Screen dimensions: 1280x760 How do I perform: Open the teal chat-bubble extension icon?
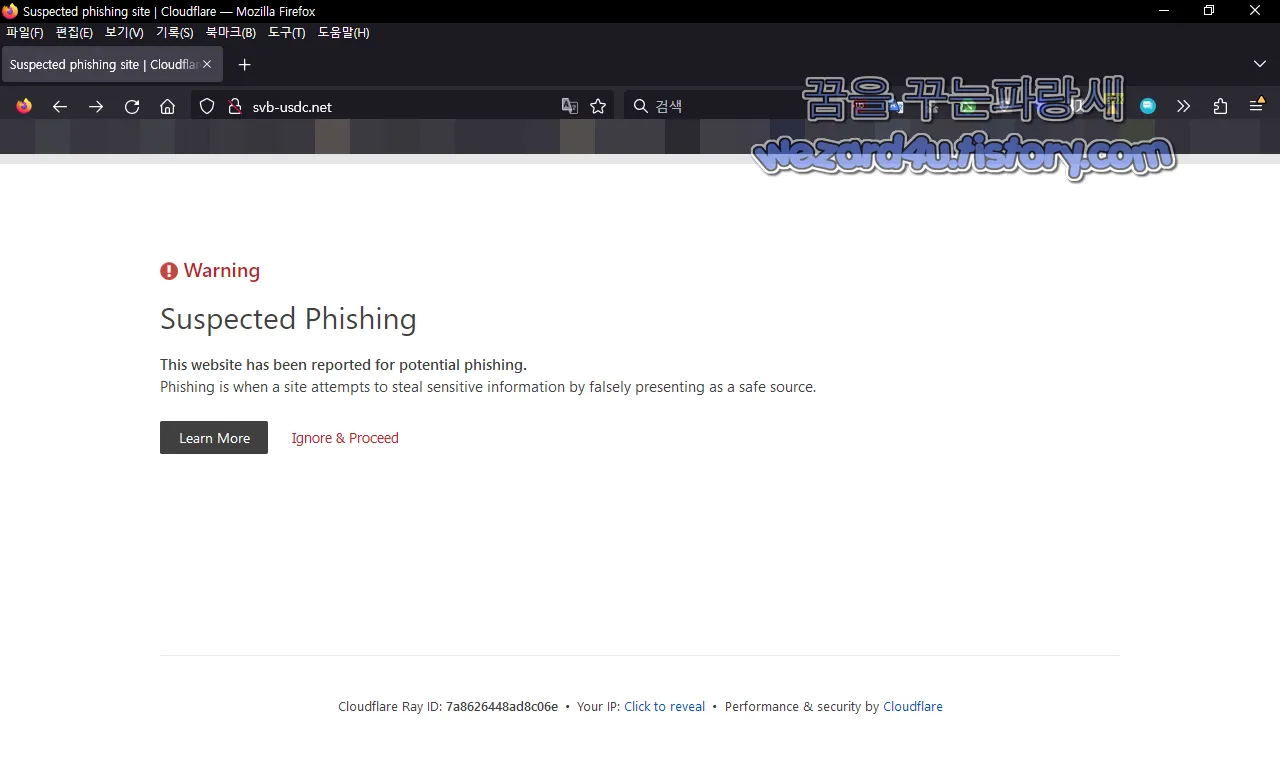1148,106
